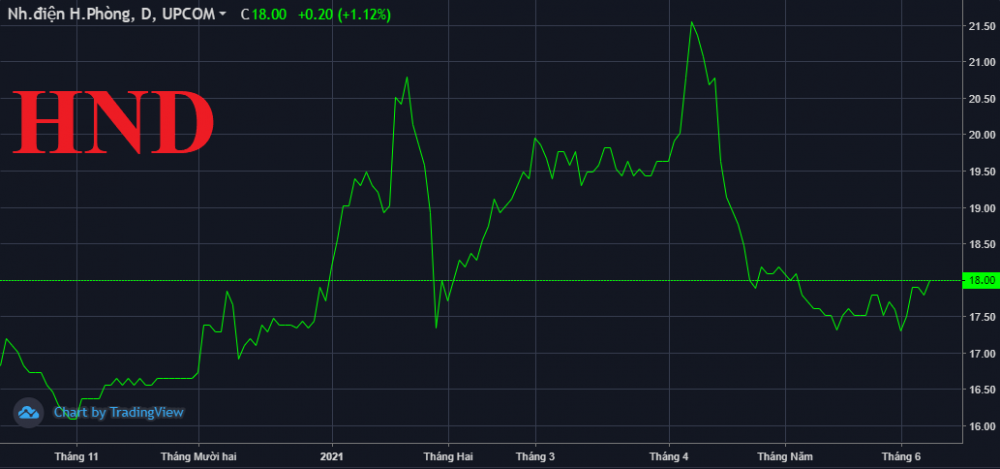Image resolution: width=1000 pixels, height=469 pixels.
Task: Click the 18.50 price axis label
Action: (982, 244)
